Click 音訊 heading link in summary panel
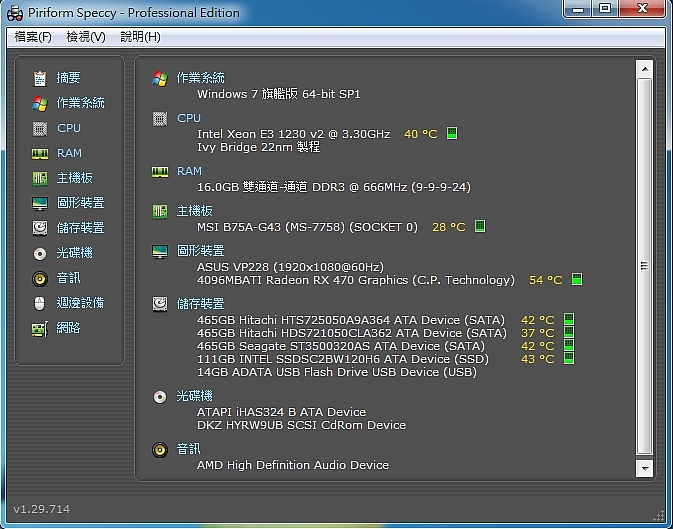Image resolution: width=673 pixels, height=529 pixels. point(189,449)
